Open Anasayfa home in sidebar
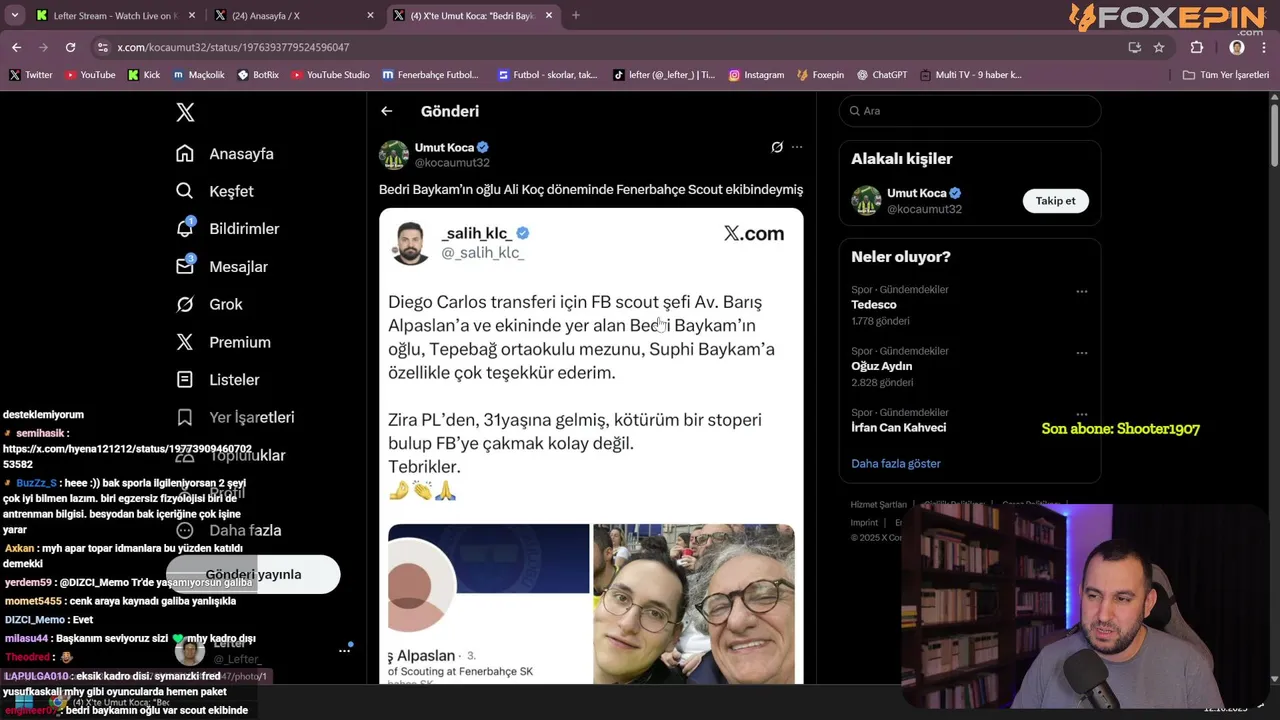Image resolution: width=1280 pixels, height=720 pixels. coord(225,154)
